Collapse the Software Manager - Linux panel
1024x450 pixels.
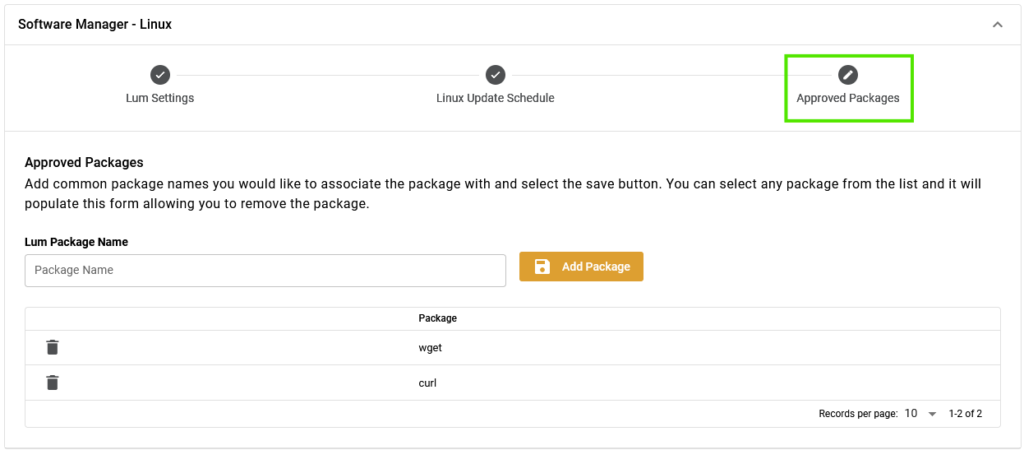[997, 25]
